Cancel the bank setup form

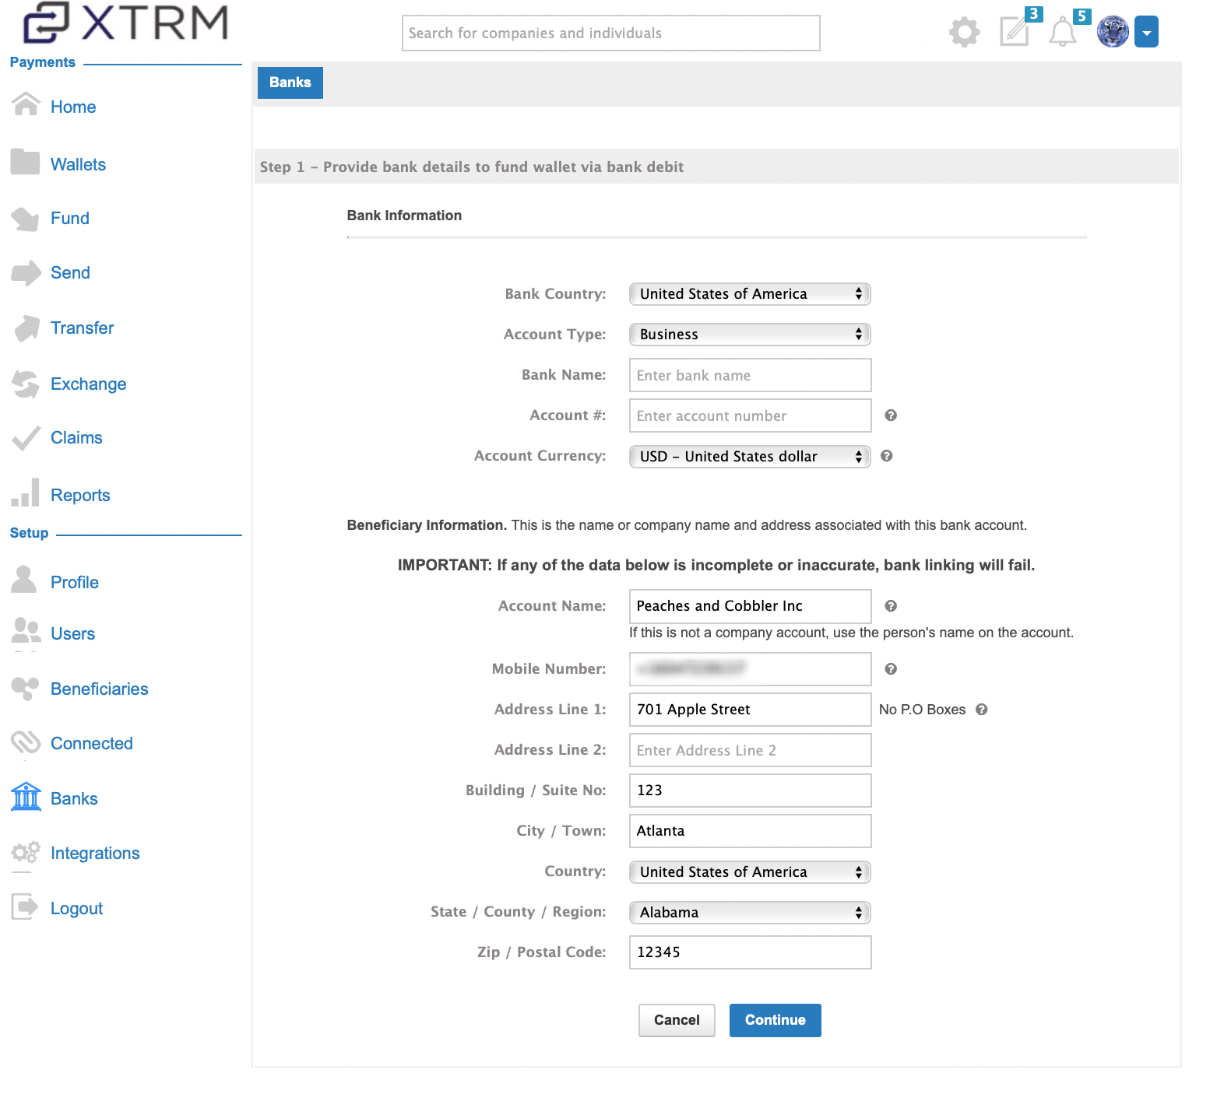[x=676, y=1020]
